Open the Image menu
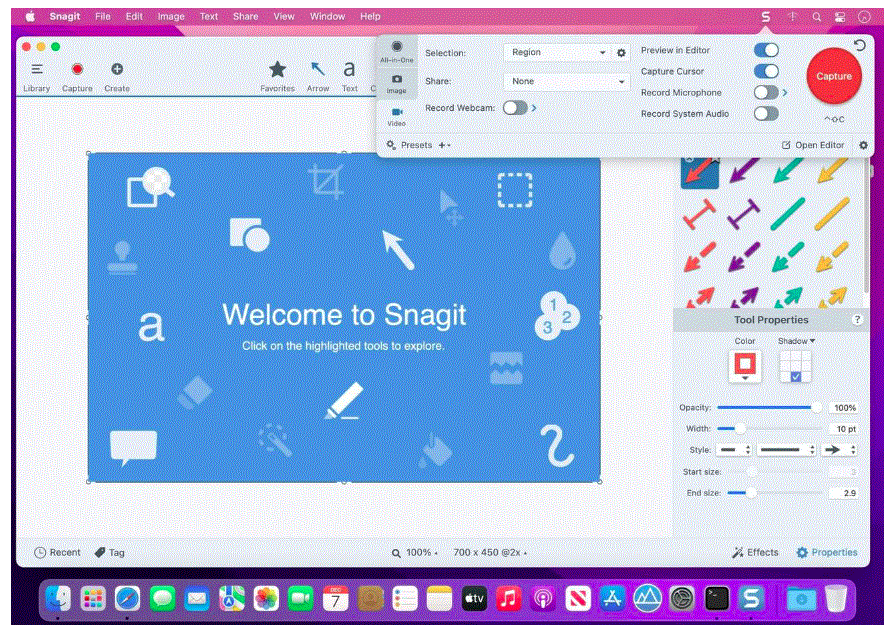 click(171, 17)
